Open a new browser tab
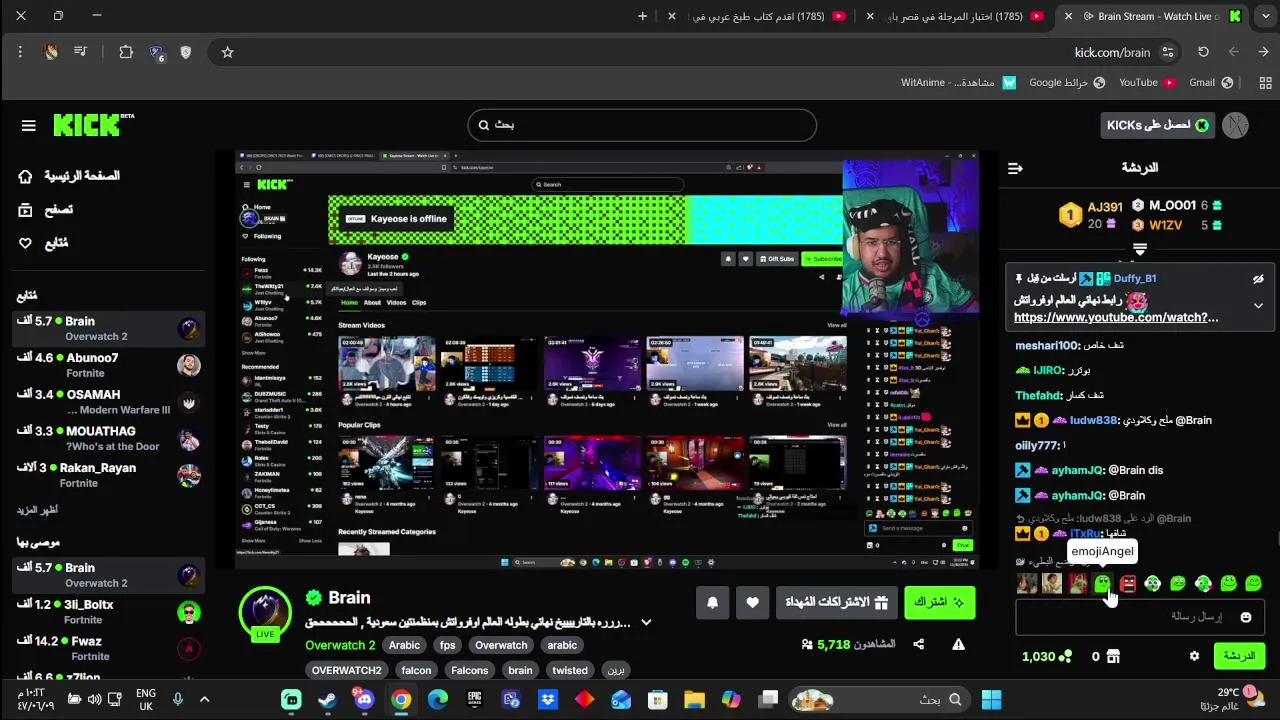Image resolution: width=1280 pixels, height=720 pixels. tap(642, 16)
